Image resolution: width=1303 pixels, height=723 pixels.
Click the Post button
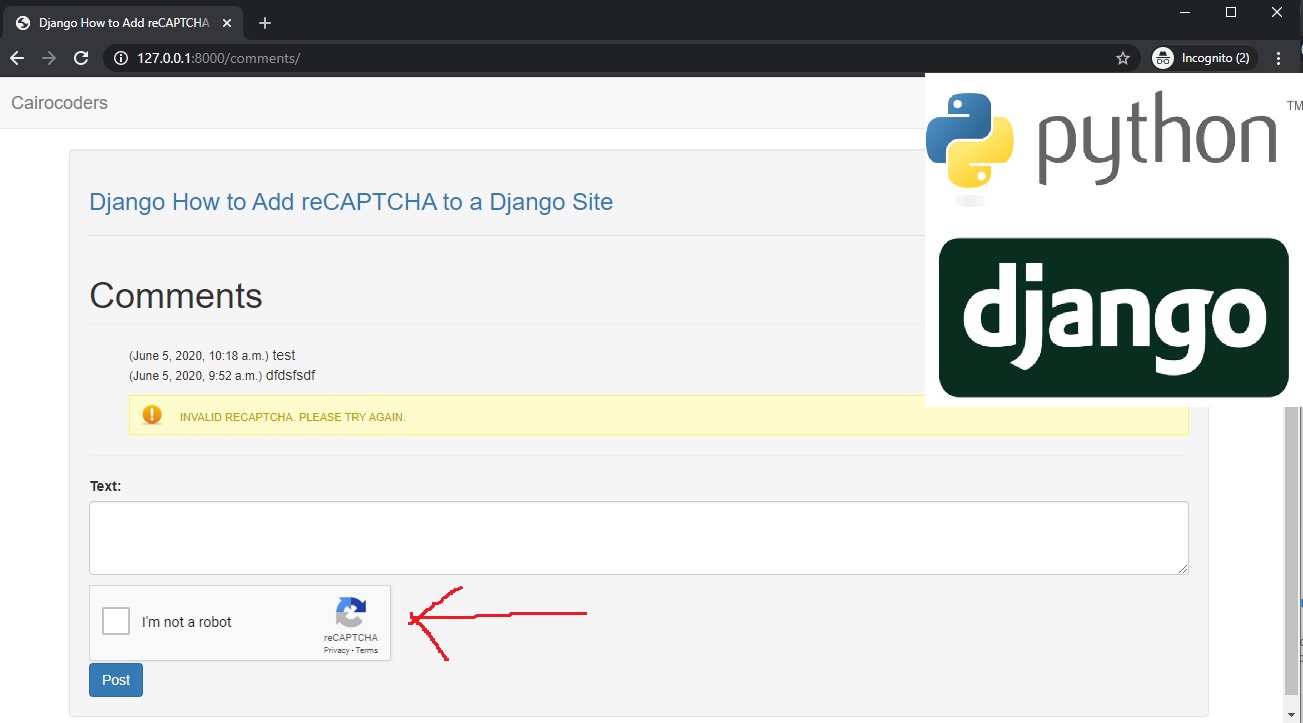coord(115,679)
